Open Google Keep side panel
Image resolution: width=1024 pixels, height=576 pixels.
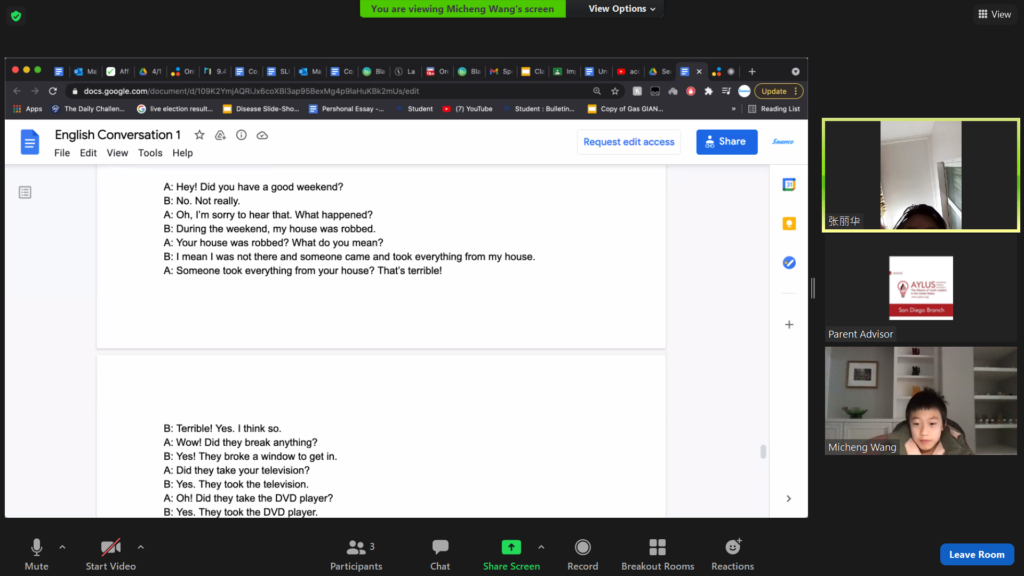[x=789, y=223]
